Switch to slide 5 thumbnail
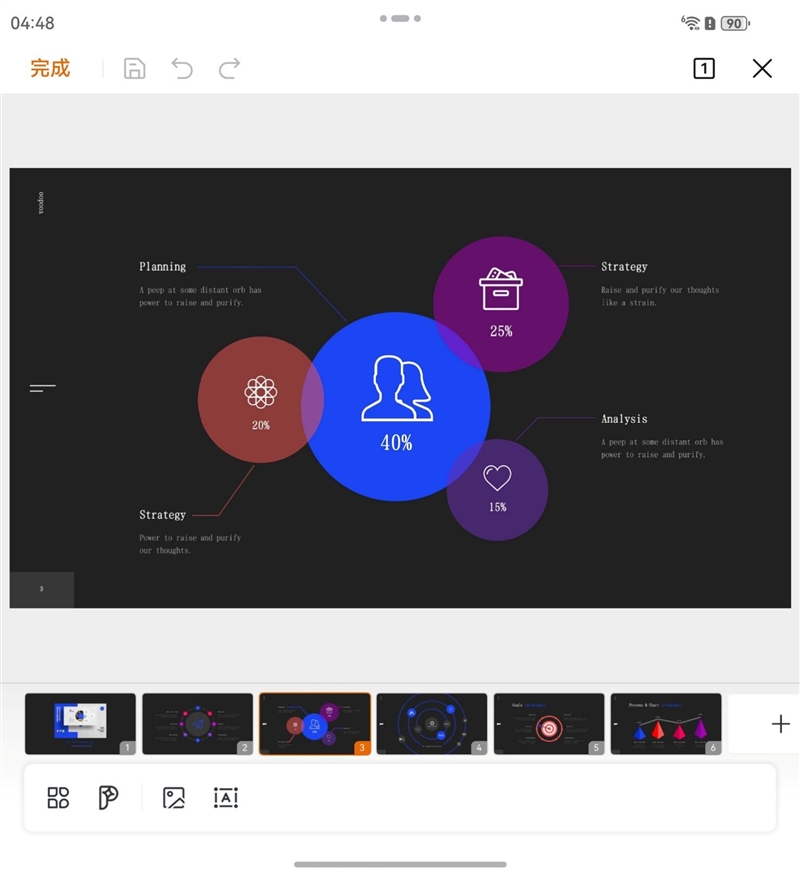This screenshot has height=874, width=800. pos(549,723)
